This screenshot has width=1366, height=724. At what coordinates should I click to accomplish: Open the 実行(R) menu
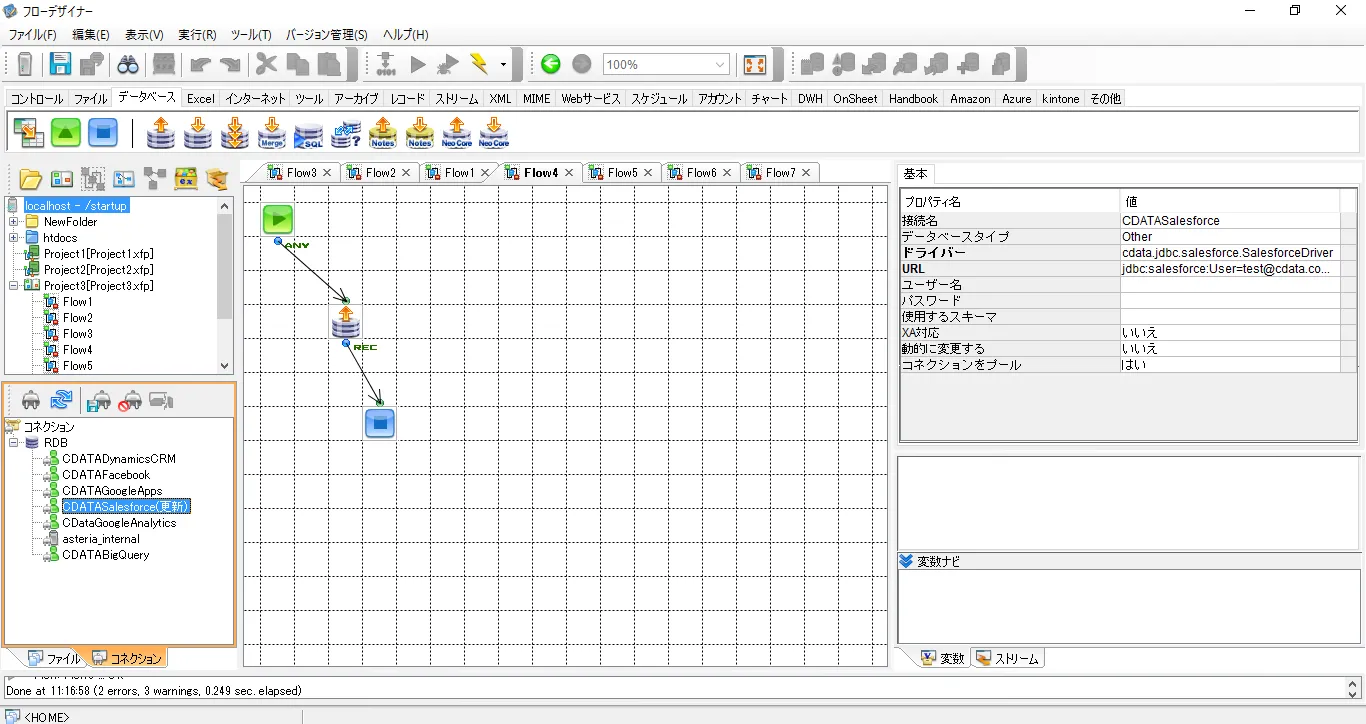tap(197, 35)
